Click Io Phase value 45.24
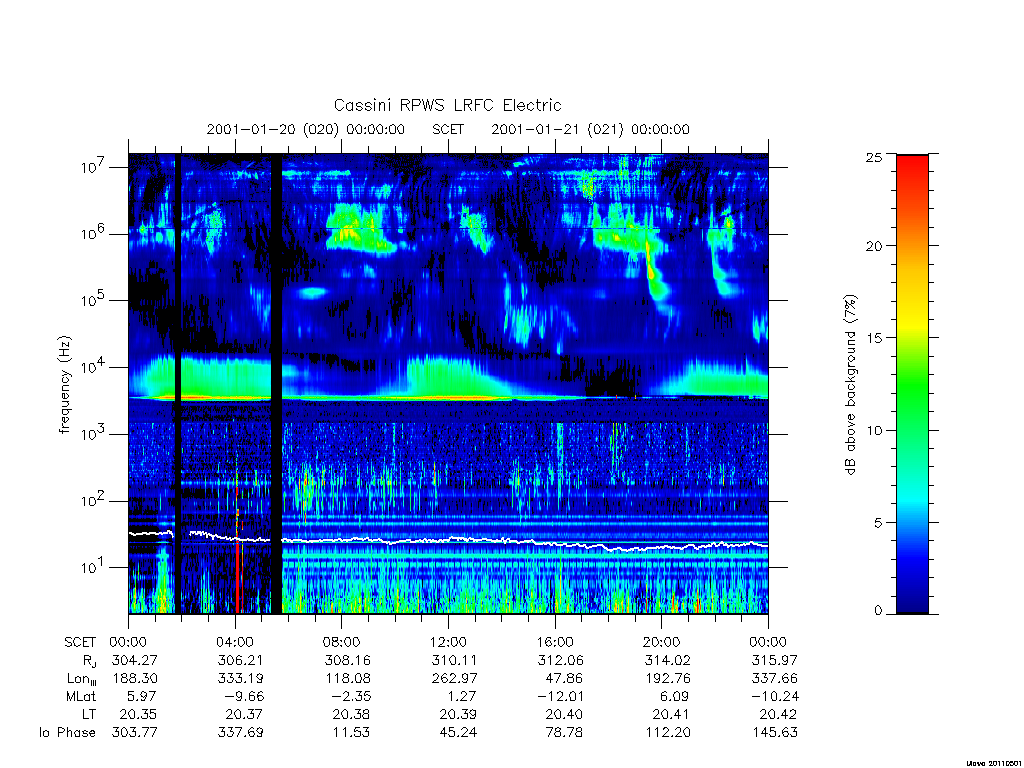1024x768 pixels. [x=458, y=733]
